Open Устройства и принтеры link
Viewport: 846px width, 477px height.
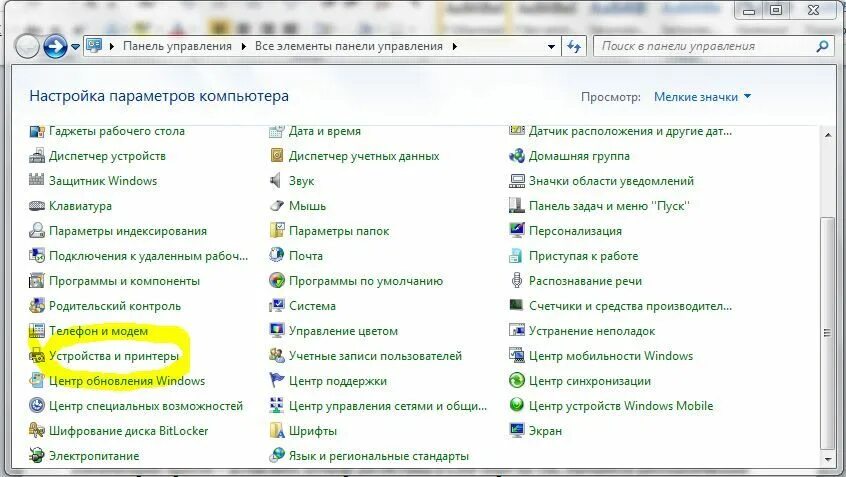[x=114, y=356]
